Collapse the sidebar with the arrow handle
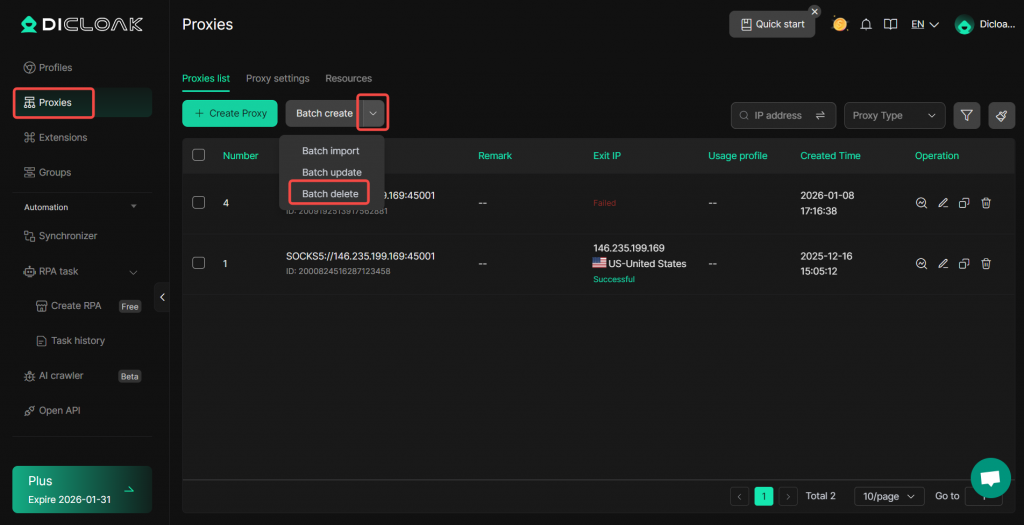1024x525 pixels. coord(162,297)
